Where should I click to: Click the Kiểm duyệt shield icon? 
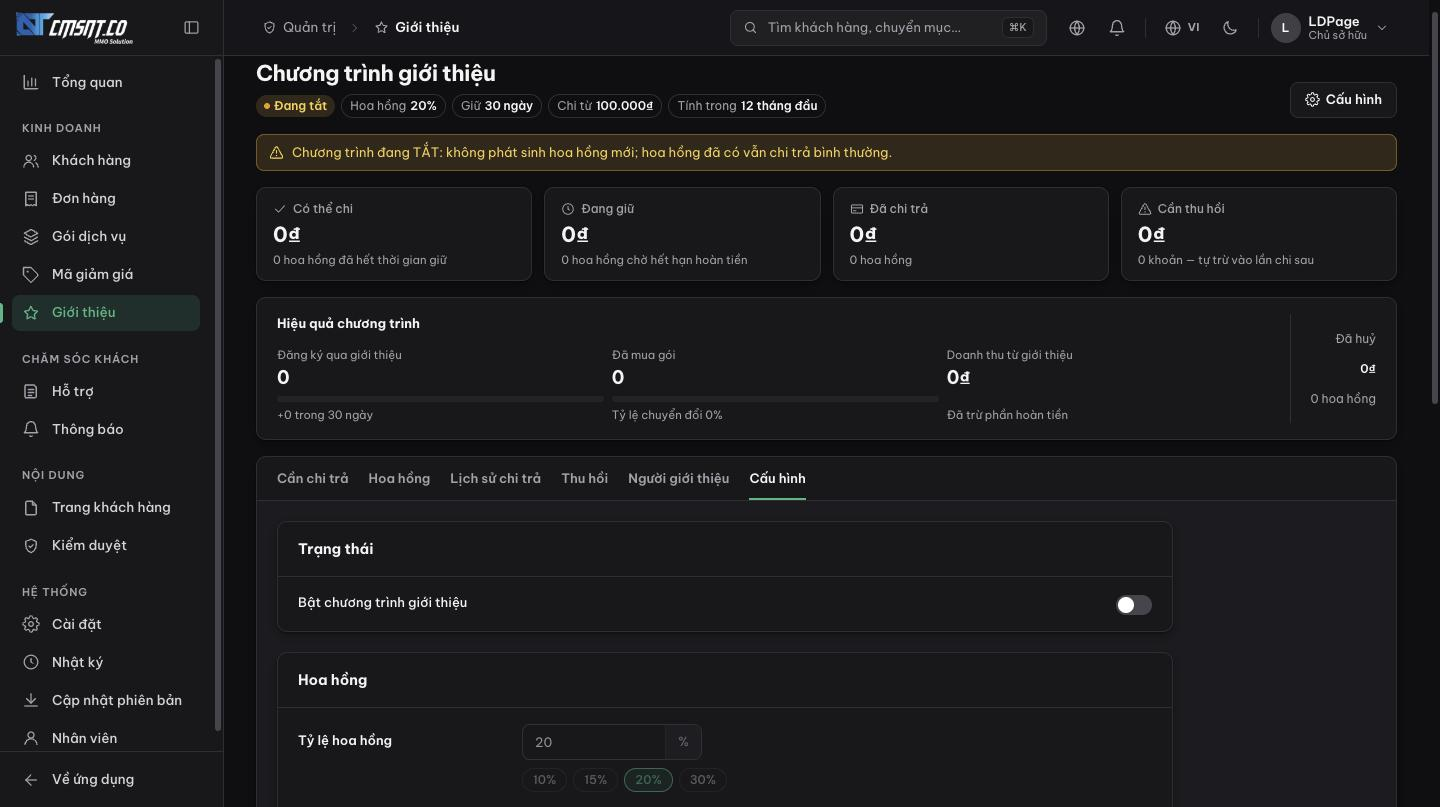click(31, 545)
